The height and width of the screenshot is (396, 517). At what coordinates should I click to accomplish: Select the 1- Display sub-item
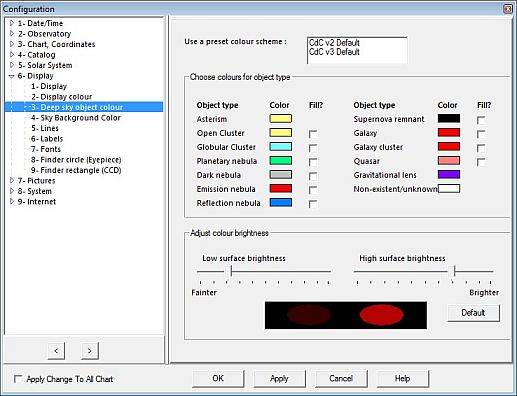49,86
